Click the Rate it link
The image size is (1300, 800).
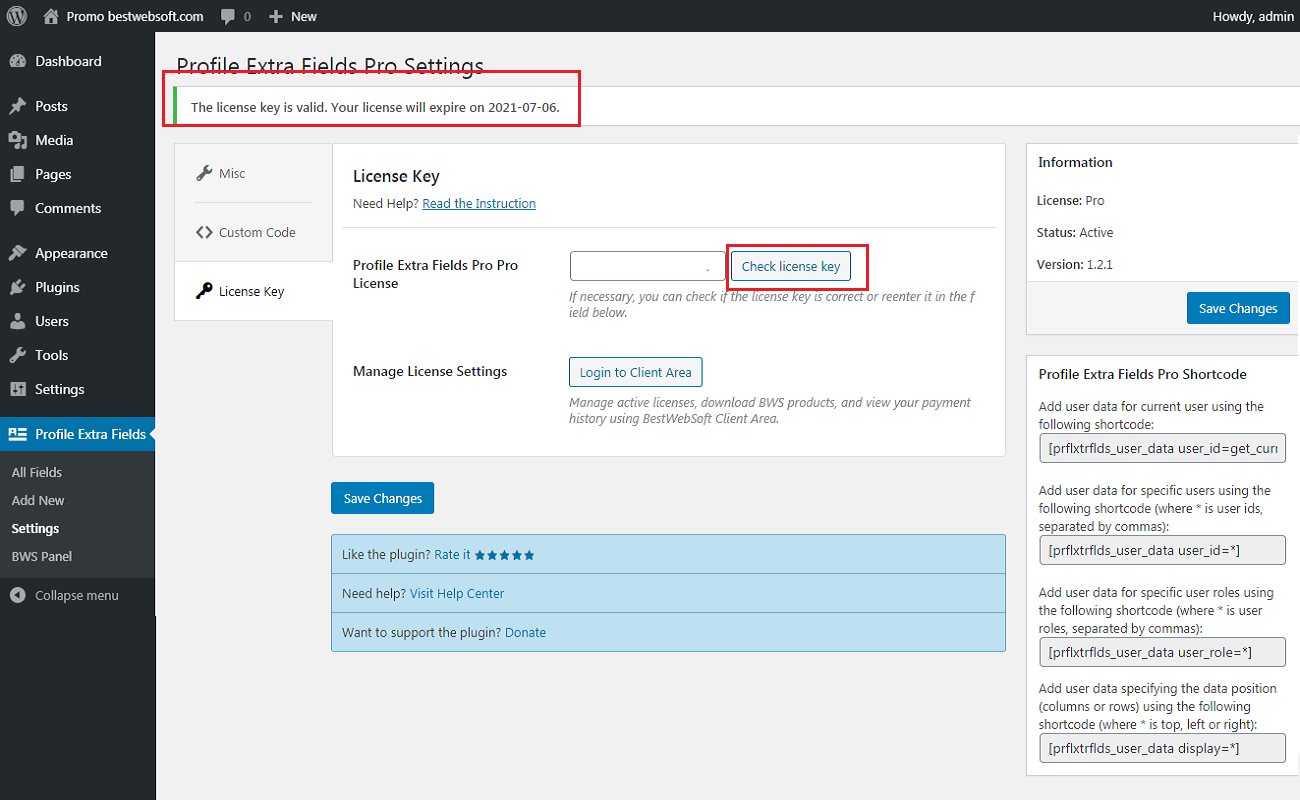click(x=452, y=555)
